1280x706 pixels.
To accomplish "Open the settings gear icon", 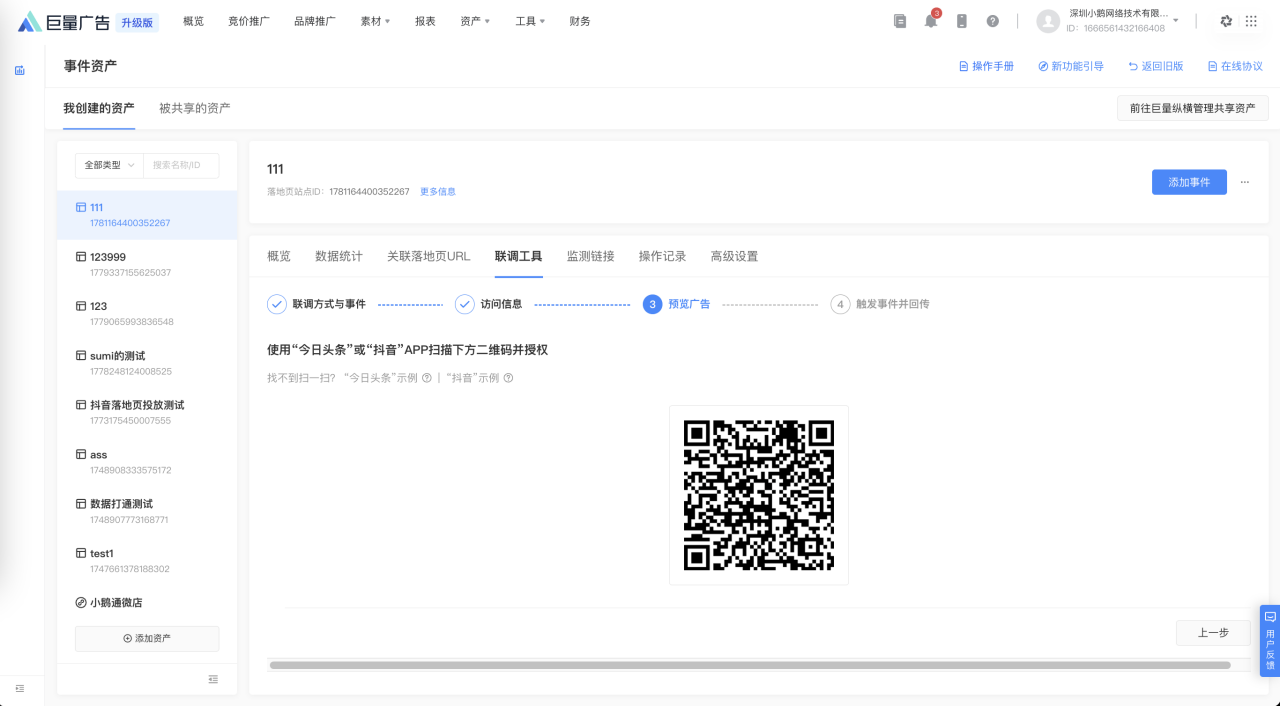I will click(x=1227, y=21).
